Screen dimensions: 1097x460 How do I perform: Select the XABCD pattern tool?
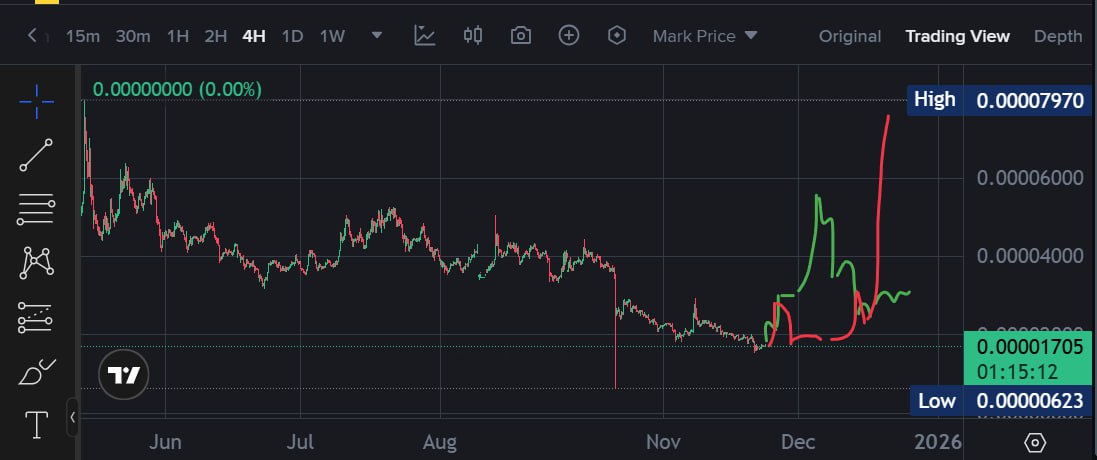[37, 263]
